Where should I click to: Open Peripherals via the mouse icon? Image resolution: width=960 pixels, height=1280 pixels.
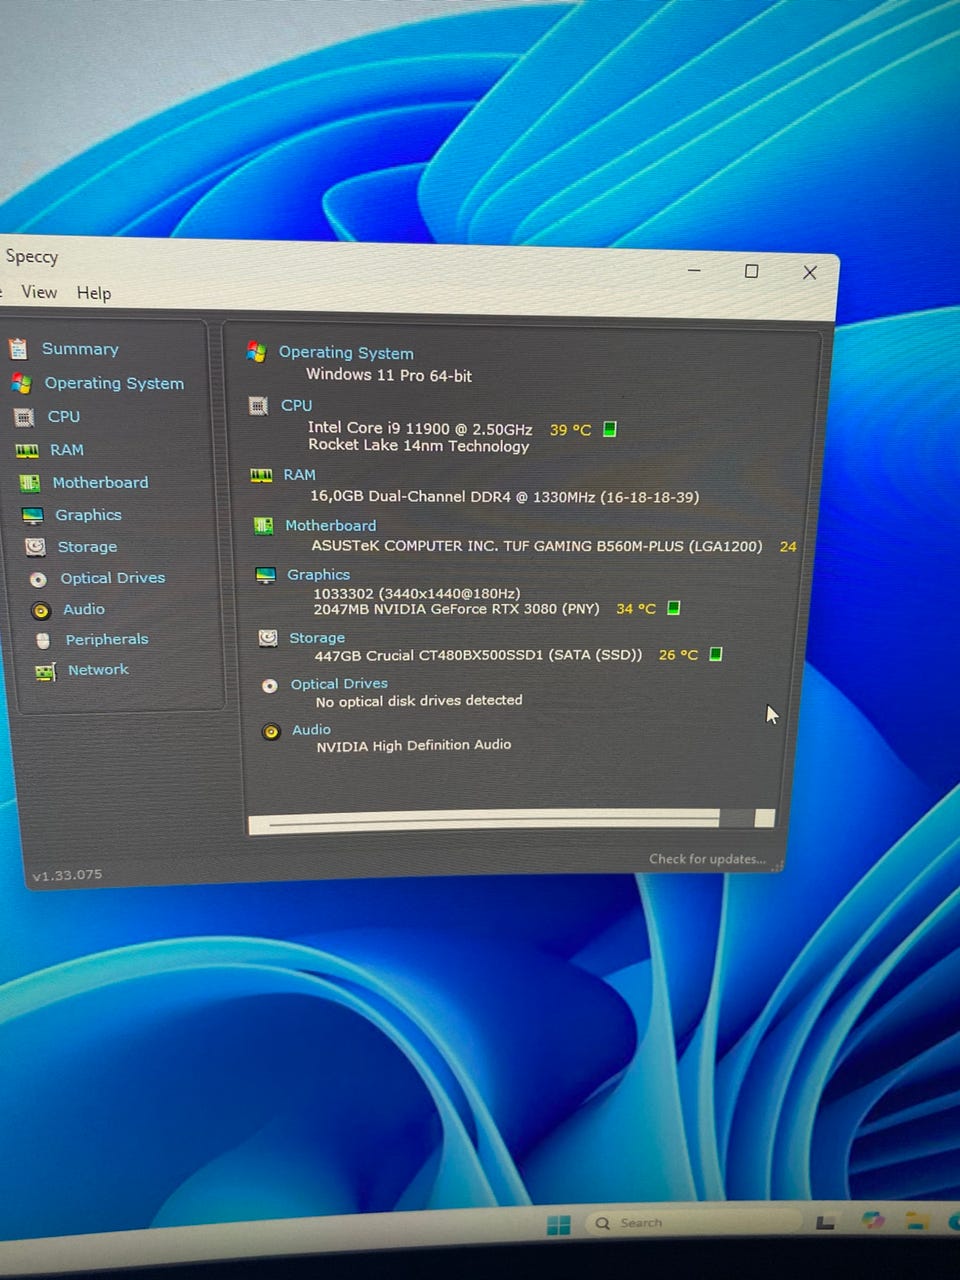pos(43,640)
